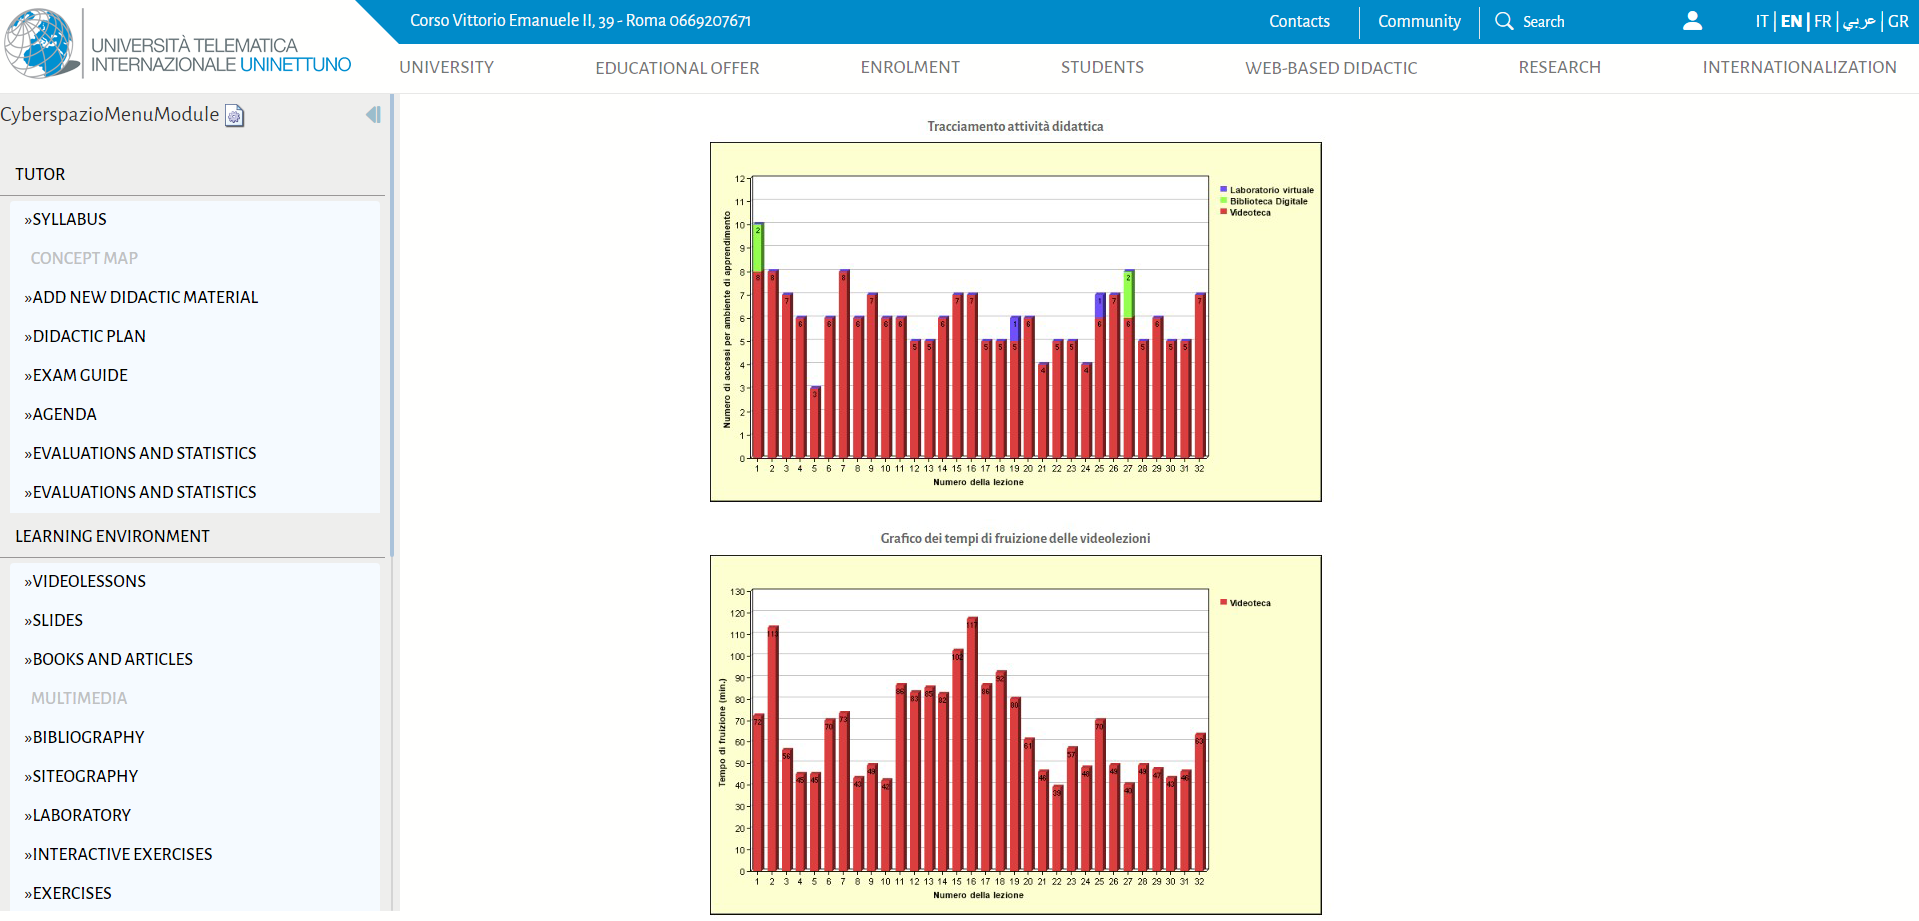Switch language to Italian (IT)
1919x921 pixels.
1761,21
